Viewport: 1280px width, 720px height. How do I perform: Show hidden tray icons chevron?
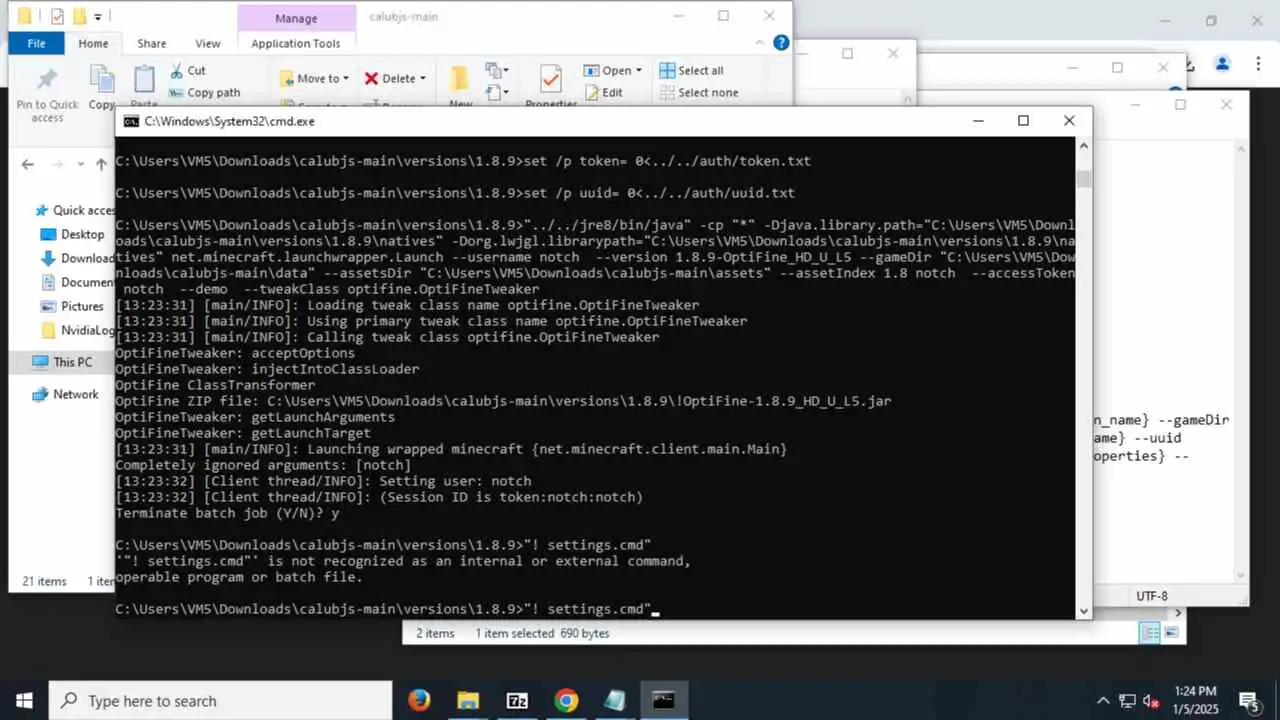1103,701
